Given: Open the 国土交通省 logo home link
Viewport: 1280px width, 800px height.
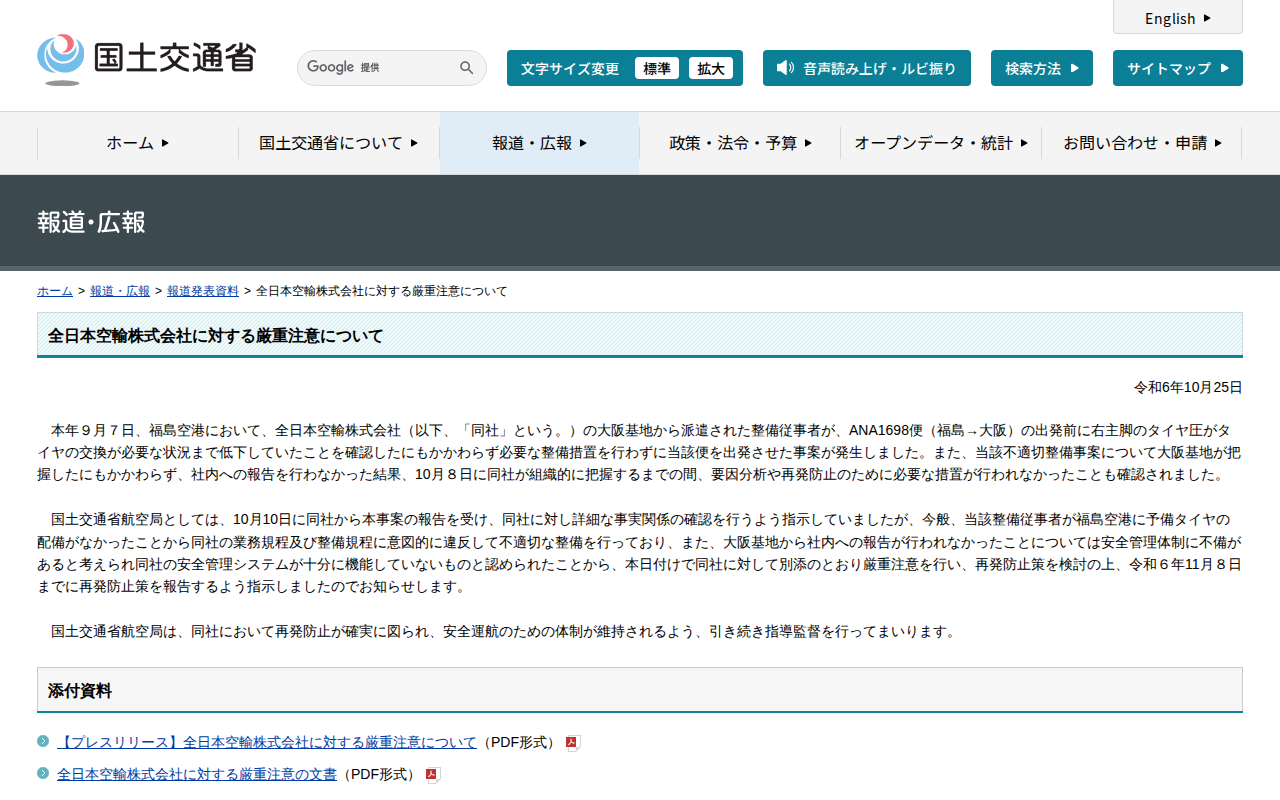Looking at the screenshot, I should 146,59.
